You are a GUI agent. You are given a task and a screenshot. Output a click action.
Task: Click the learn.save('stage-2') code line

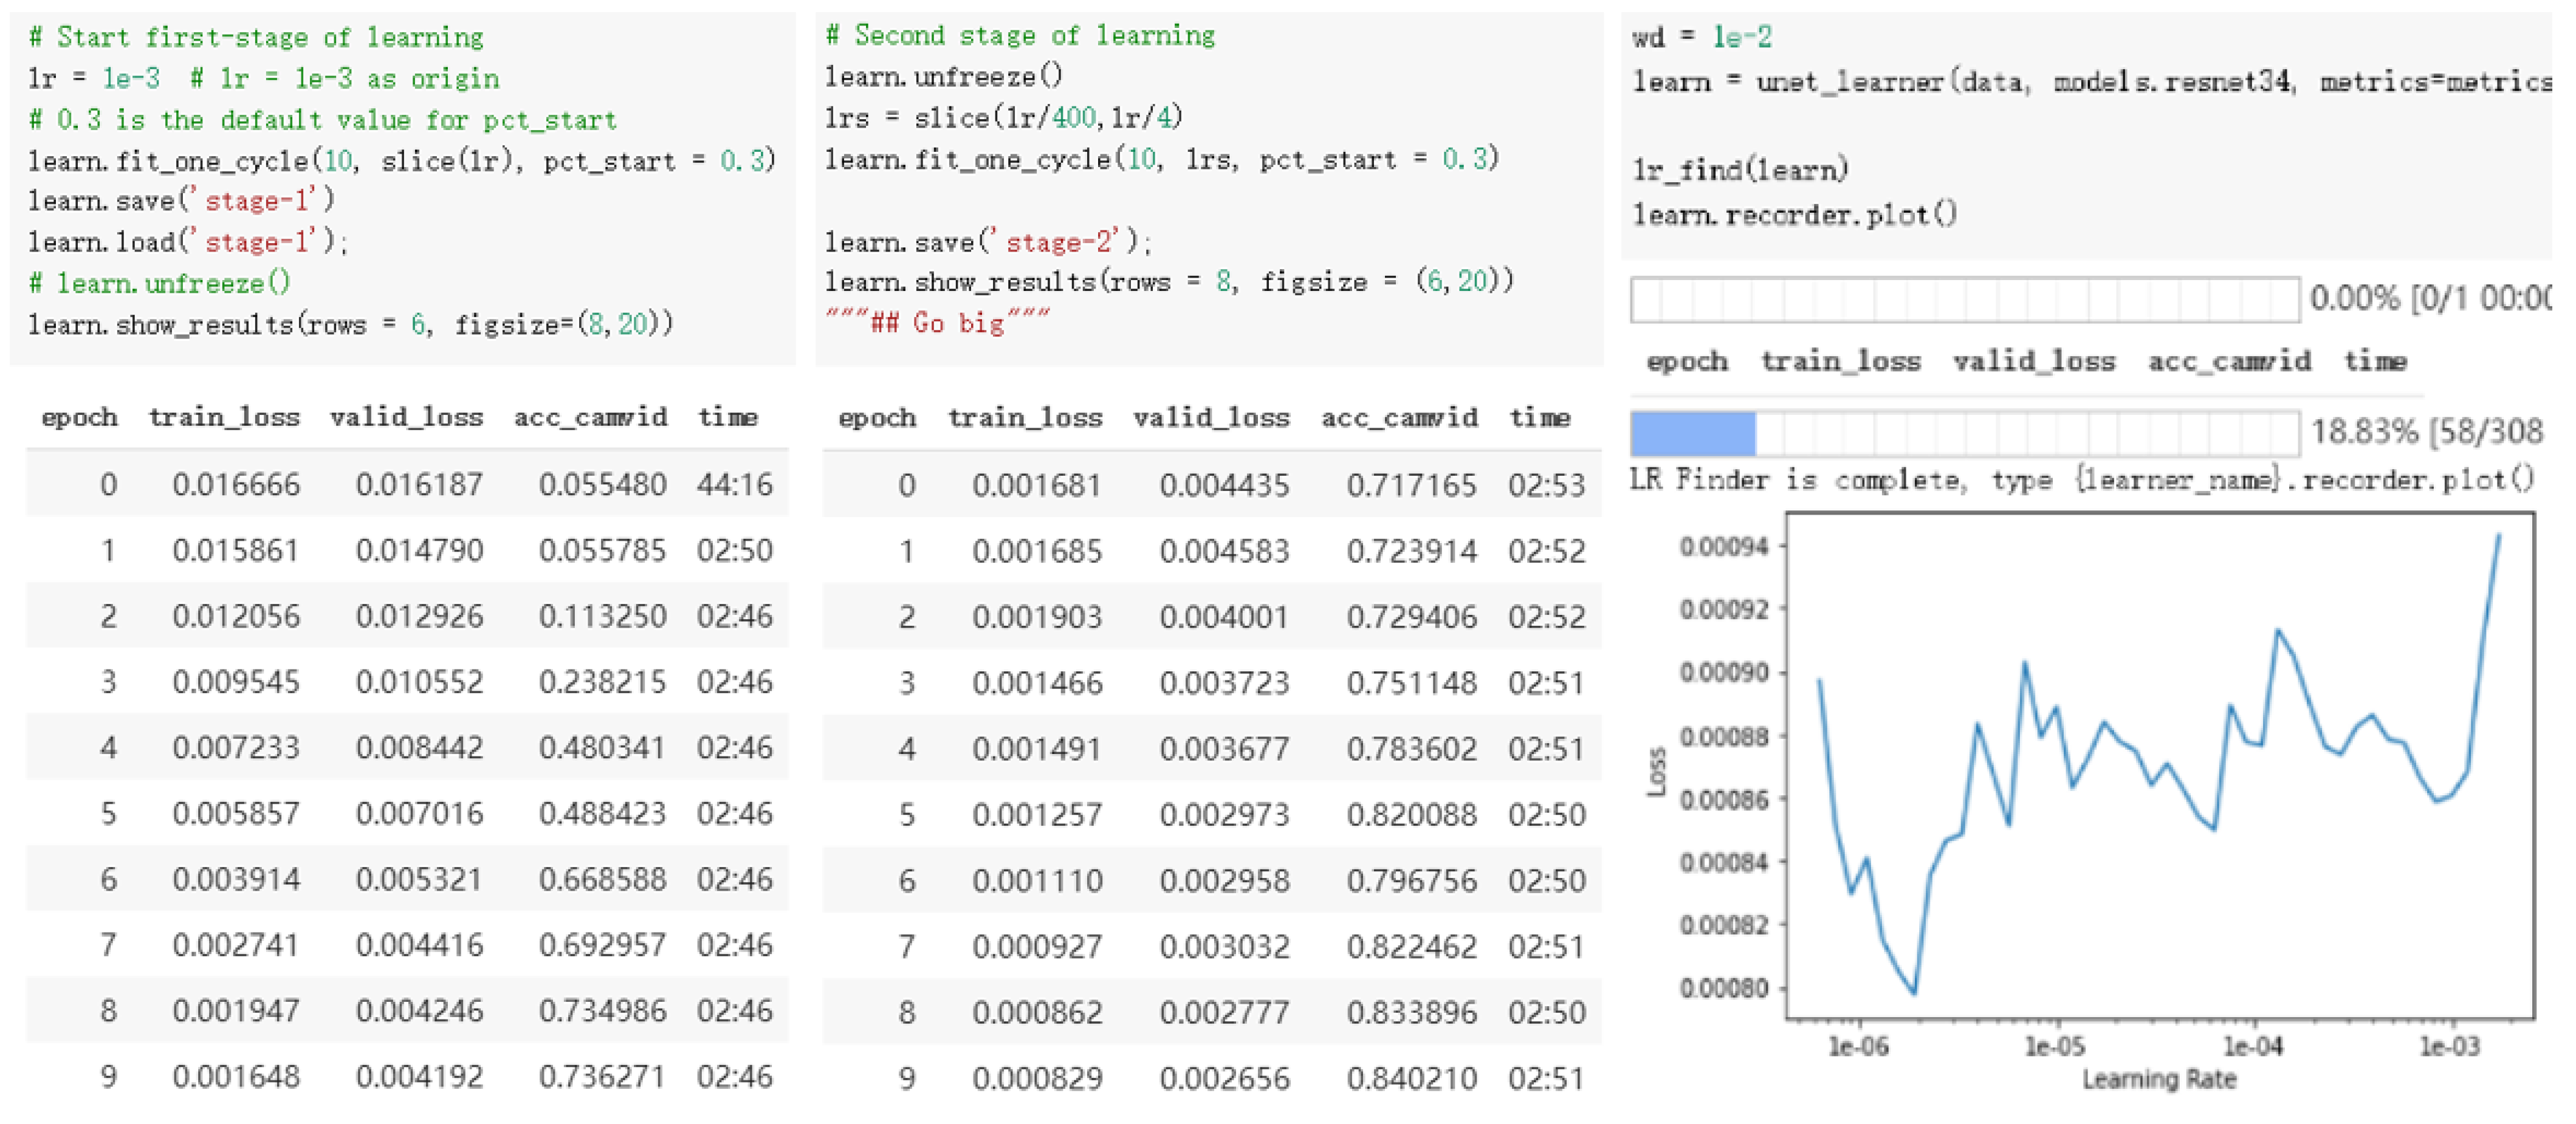point(987,242)
